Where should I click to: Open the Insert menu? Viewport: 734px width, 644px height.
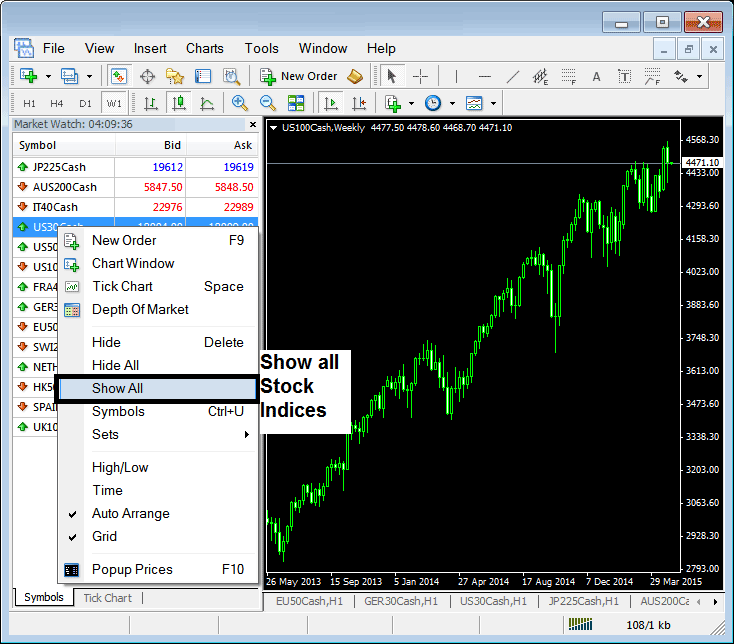(150, 49)
